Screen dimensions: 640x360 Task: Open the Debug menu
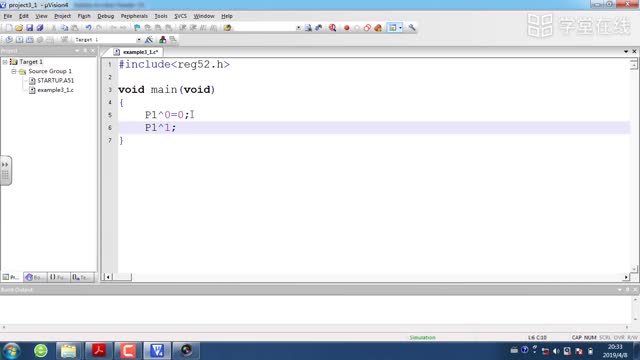[x=105, y=16]
